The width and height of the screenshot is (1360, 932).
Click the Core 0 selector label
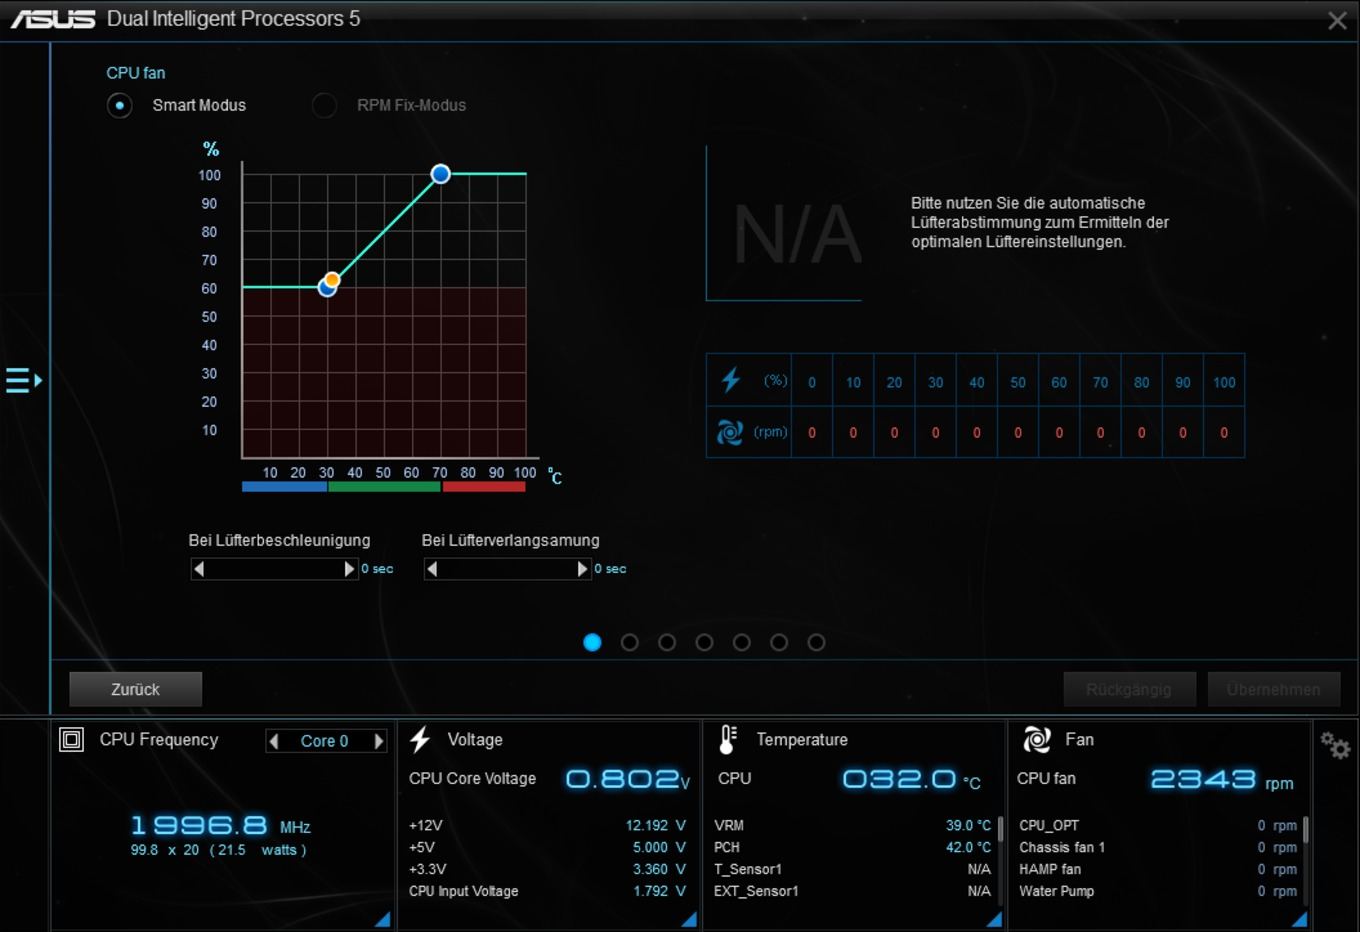(325, 741)
